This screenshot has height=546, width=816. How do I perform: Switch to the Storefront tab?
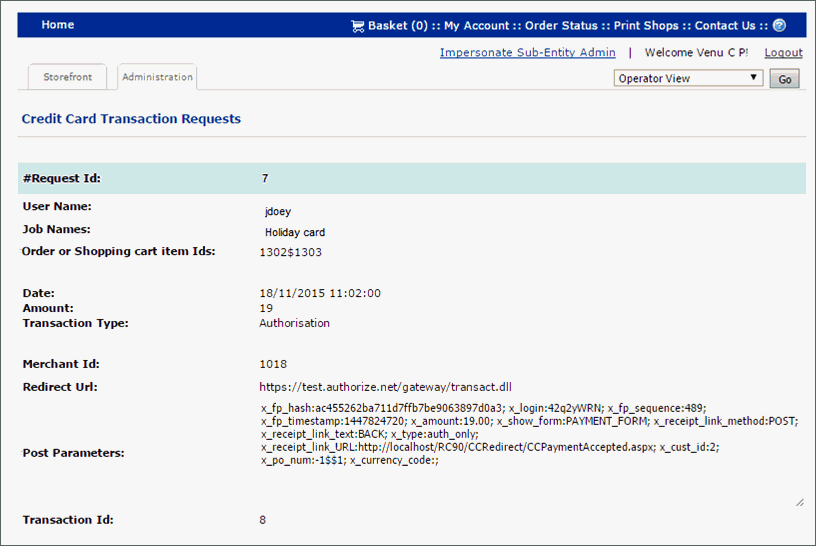[68, 77]
